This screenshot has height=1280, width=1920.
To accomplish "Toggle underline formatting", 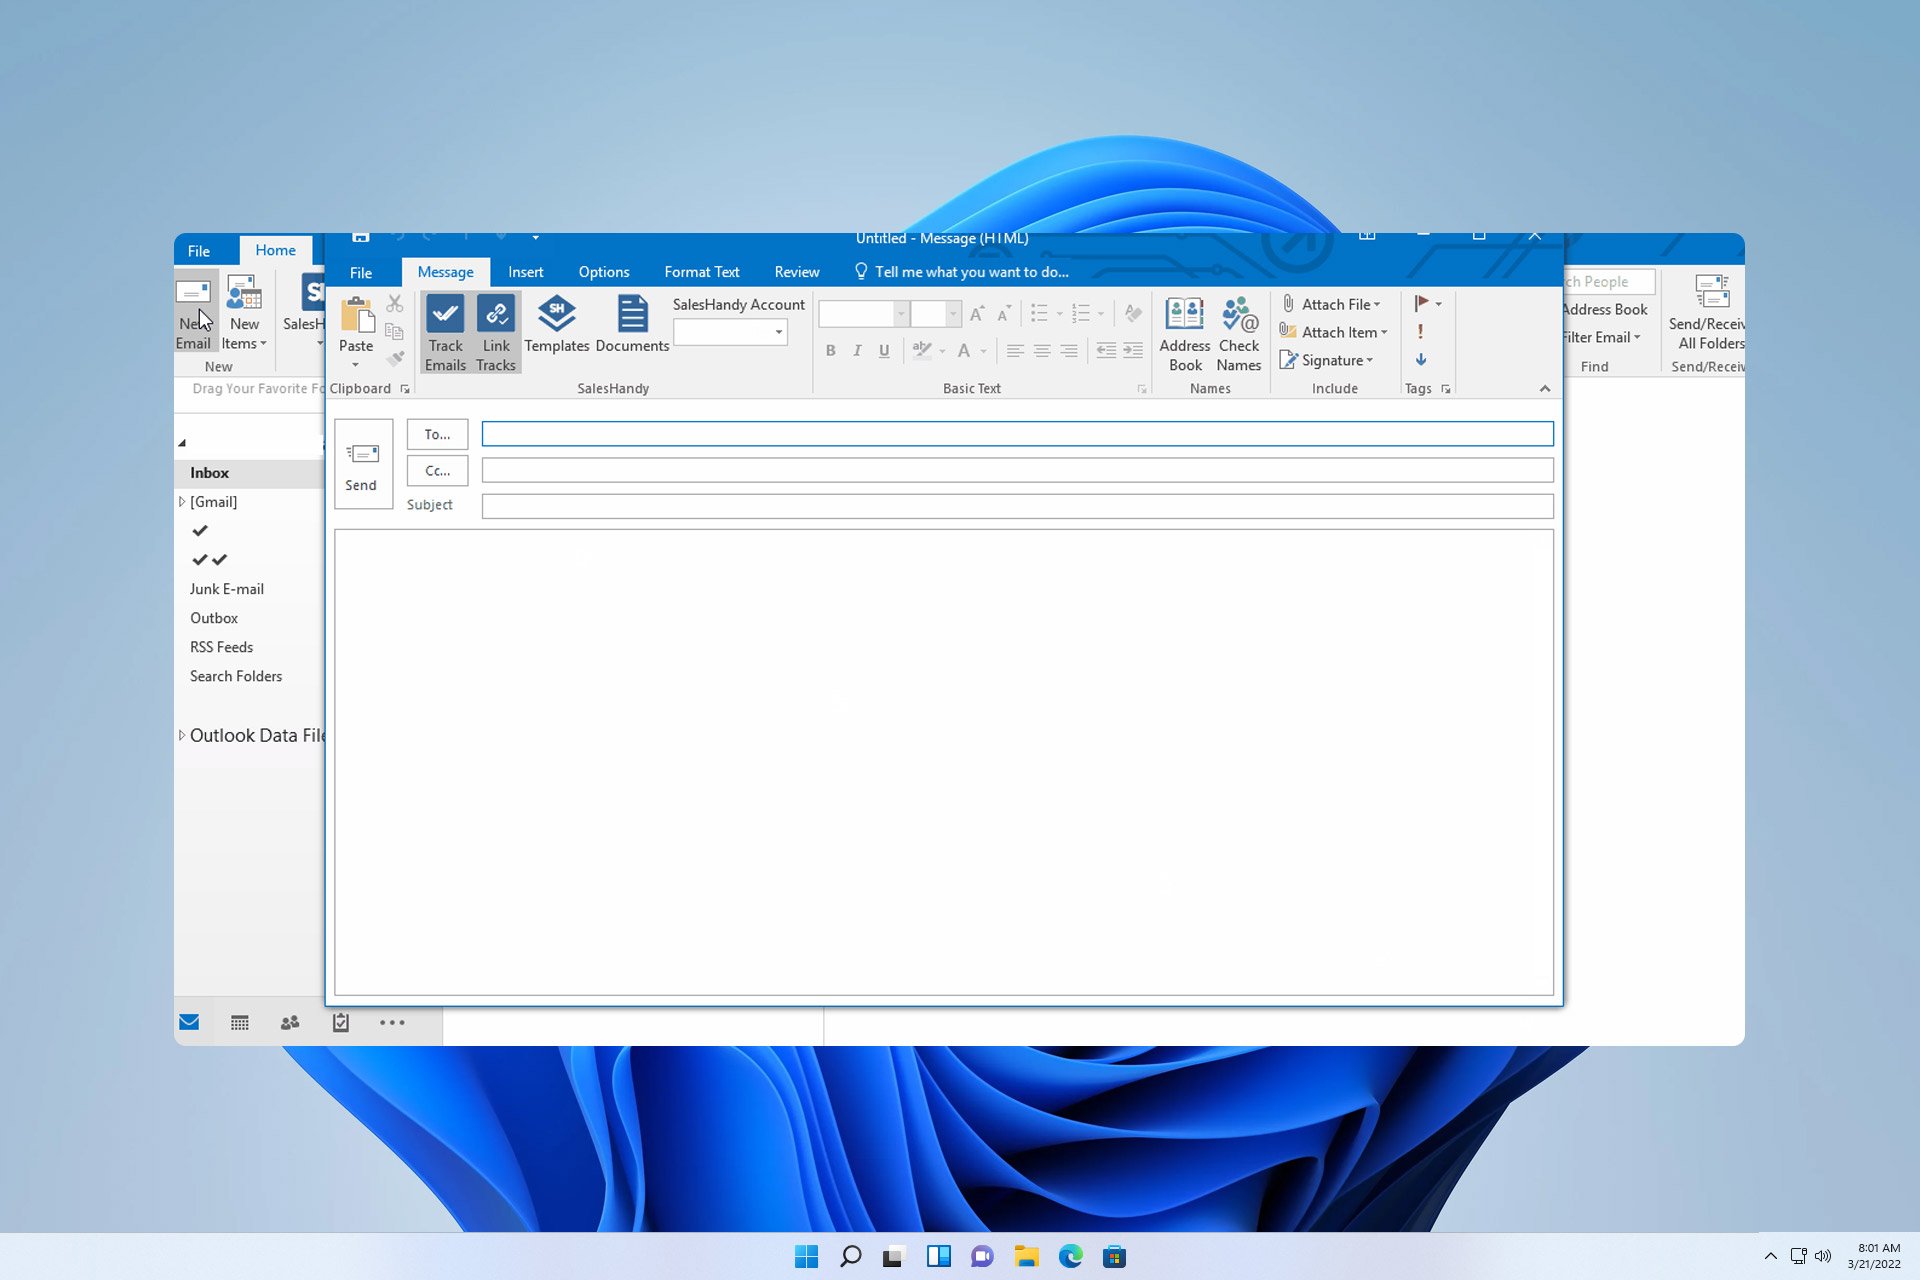I will point(884,350).
